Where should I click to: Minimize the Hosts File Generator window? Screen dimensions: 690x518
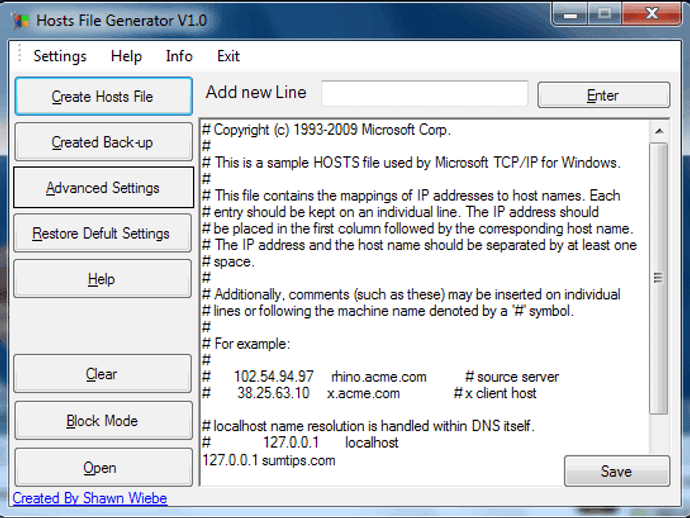coord(570,15)
